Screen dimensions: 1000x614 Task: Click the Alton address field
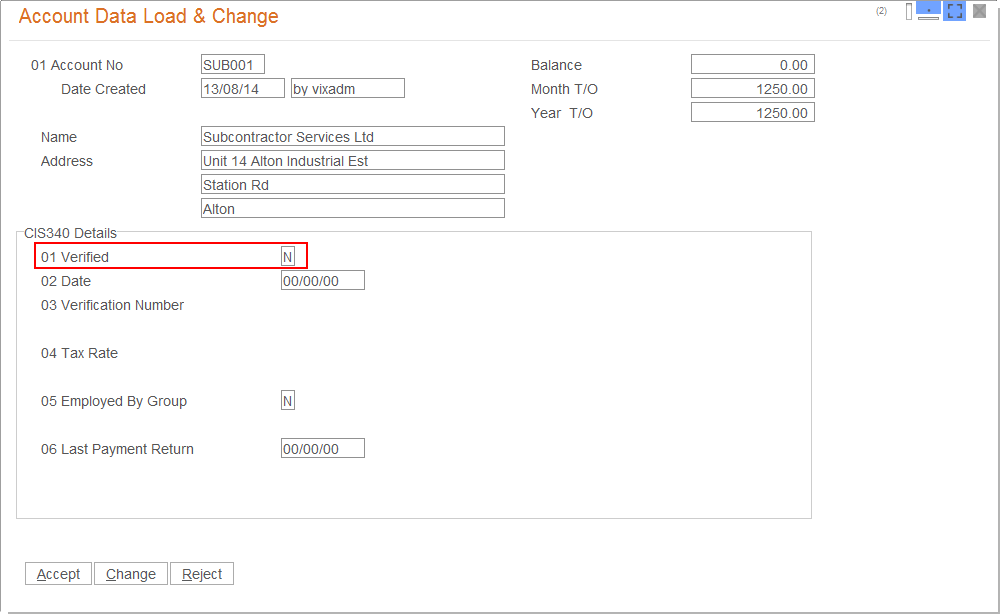(x=353, y=209)
